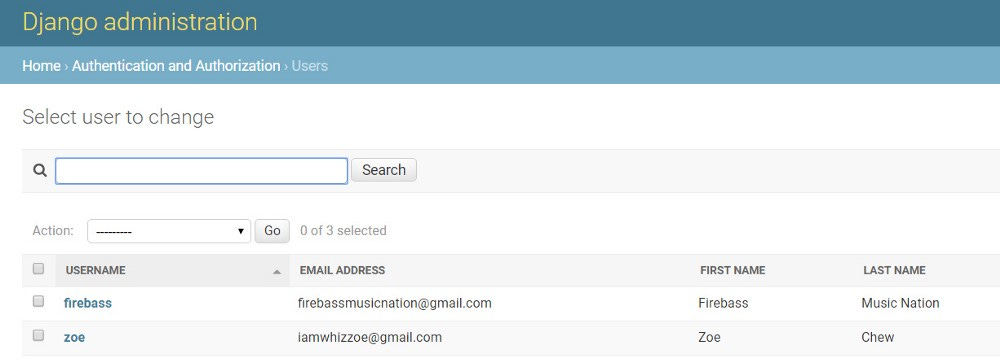Image resolution: width=1000 pixels, height=362 pixels.
Task: Open the Action dropdown menu
Action: (168, 231)
